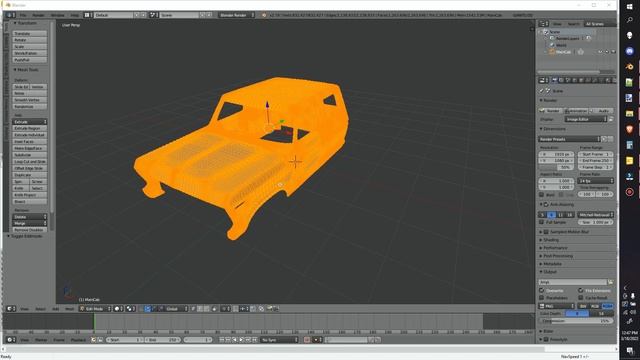Click the RenderLayers item in outliner

pyautogui.click(x=567, y=38)
